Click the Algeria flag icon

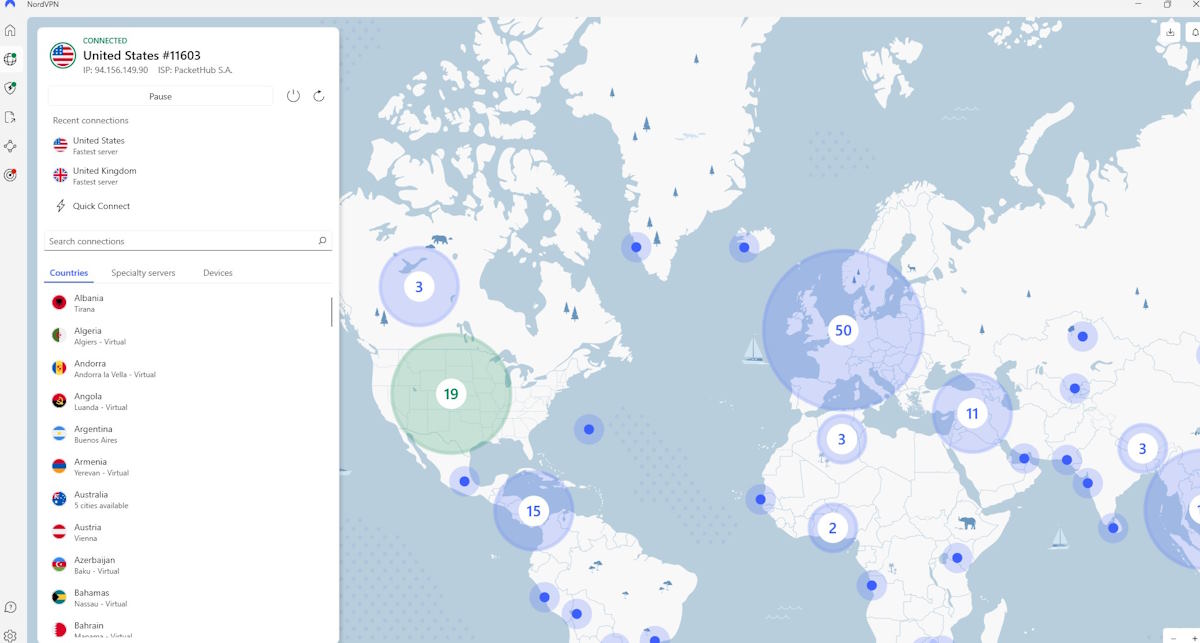click(x=60, y=335)
